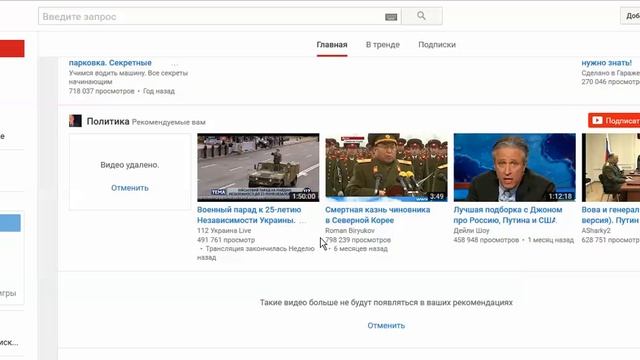Click the blue highlighted item in left sidebar
The width and height of the screenshot is (640, 360).
[10, 223]
